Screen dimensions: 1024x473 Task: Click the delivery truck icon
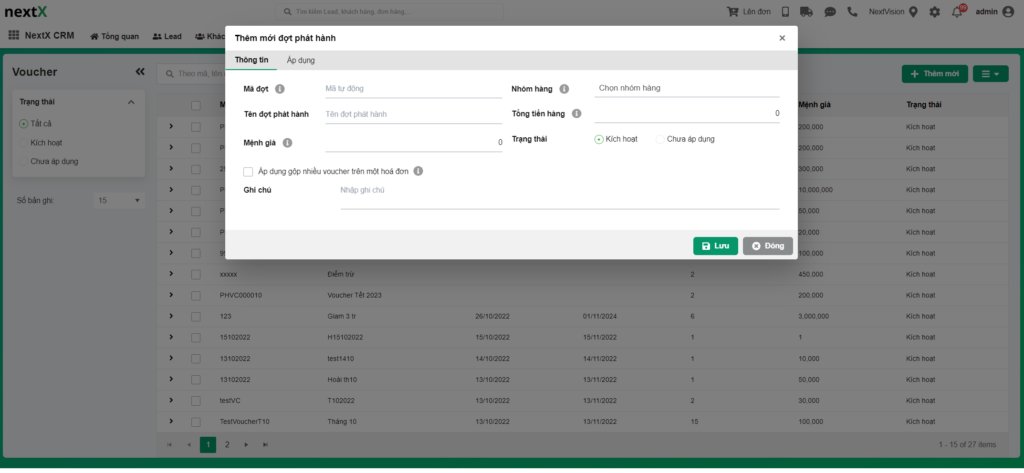807,12
